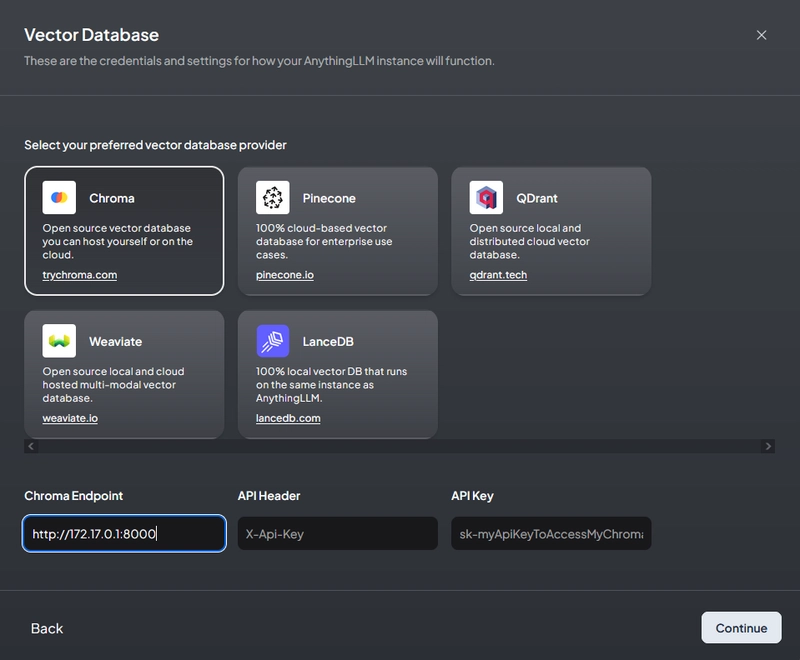The image size is (800, 660).
Task: Click the LanceDB logo icon
Action: click(272, 341)
